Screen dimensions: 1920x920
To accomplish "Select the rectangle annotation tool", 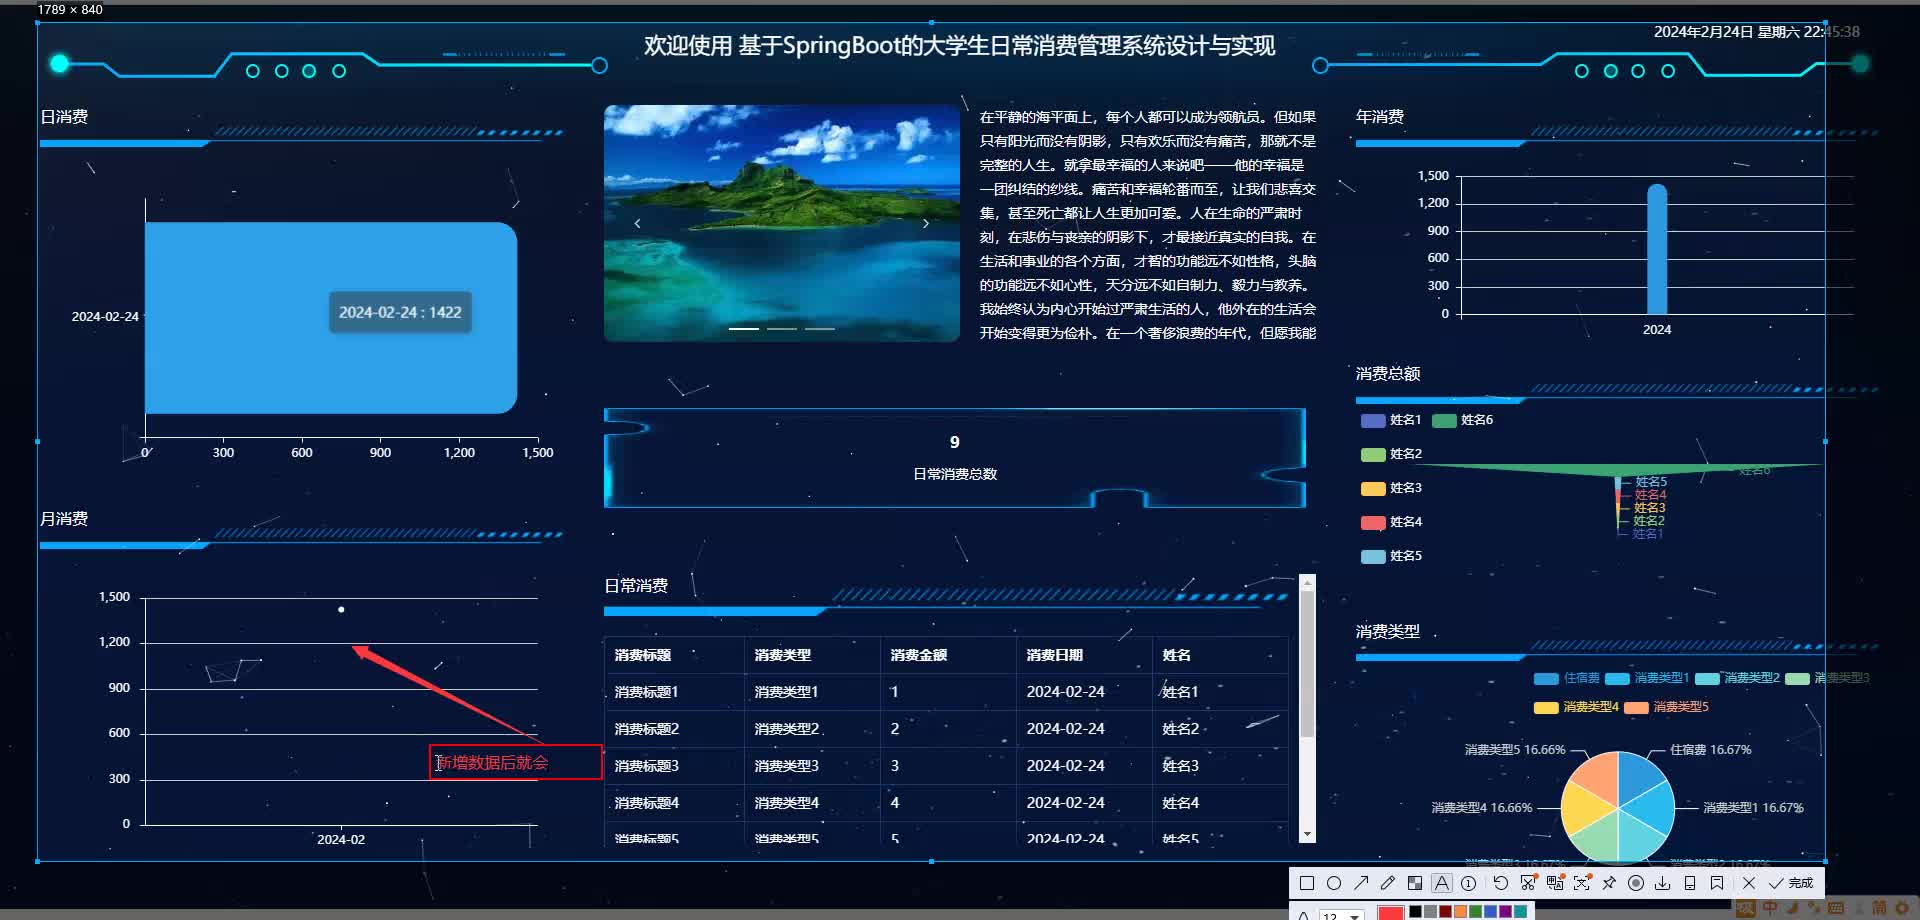I will (1306, 883).
